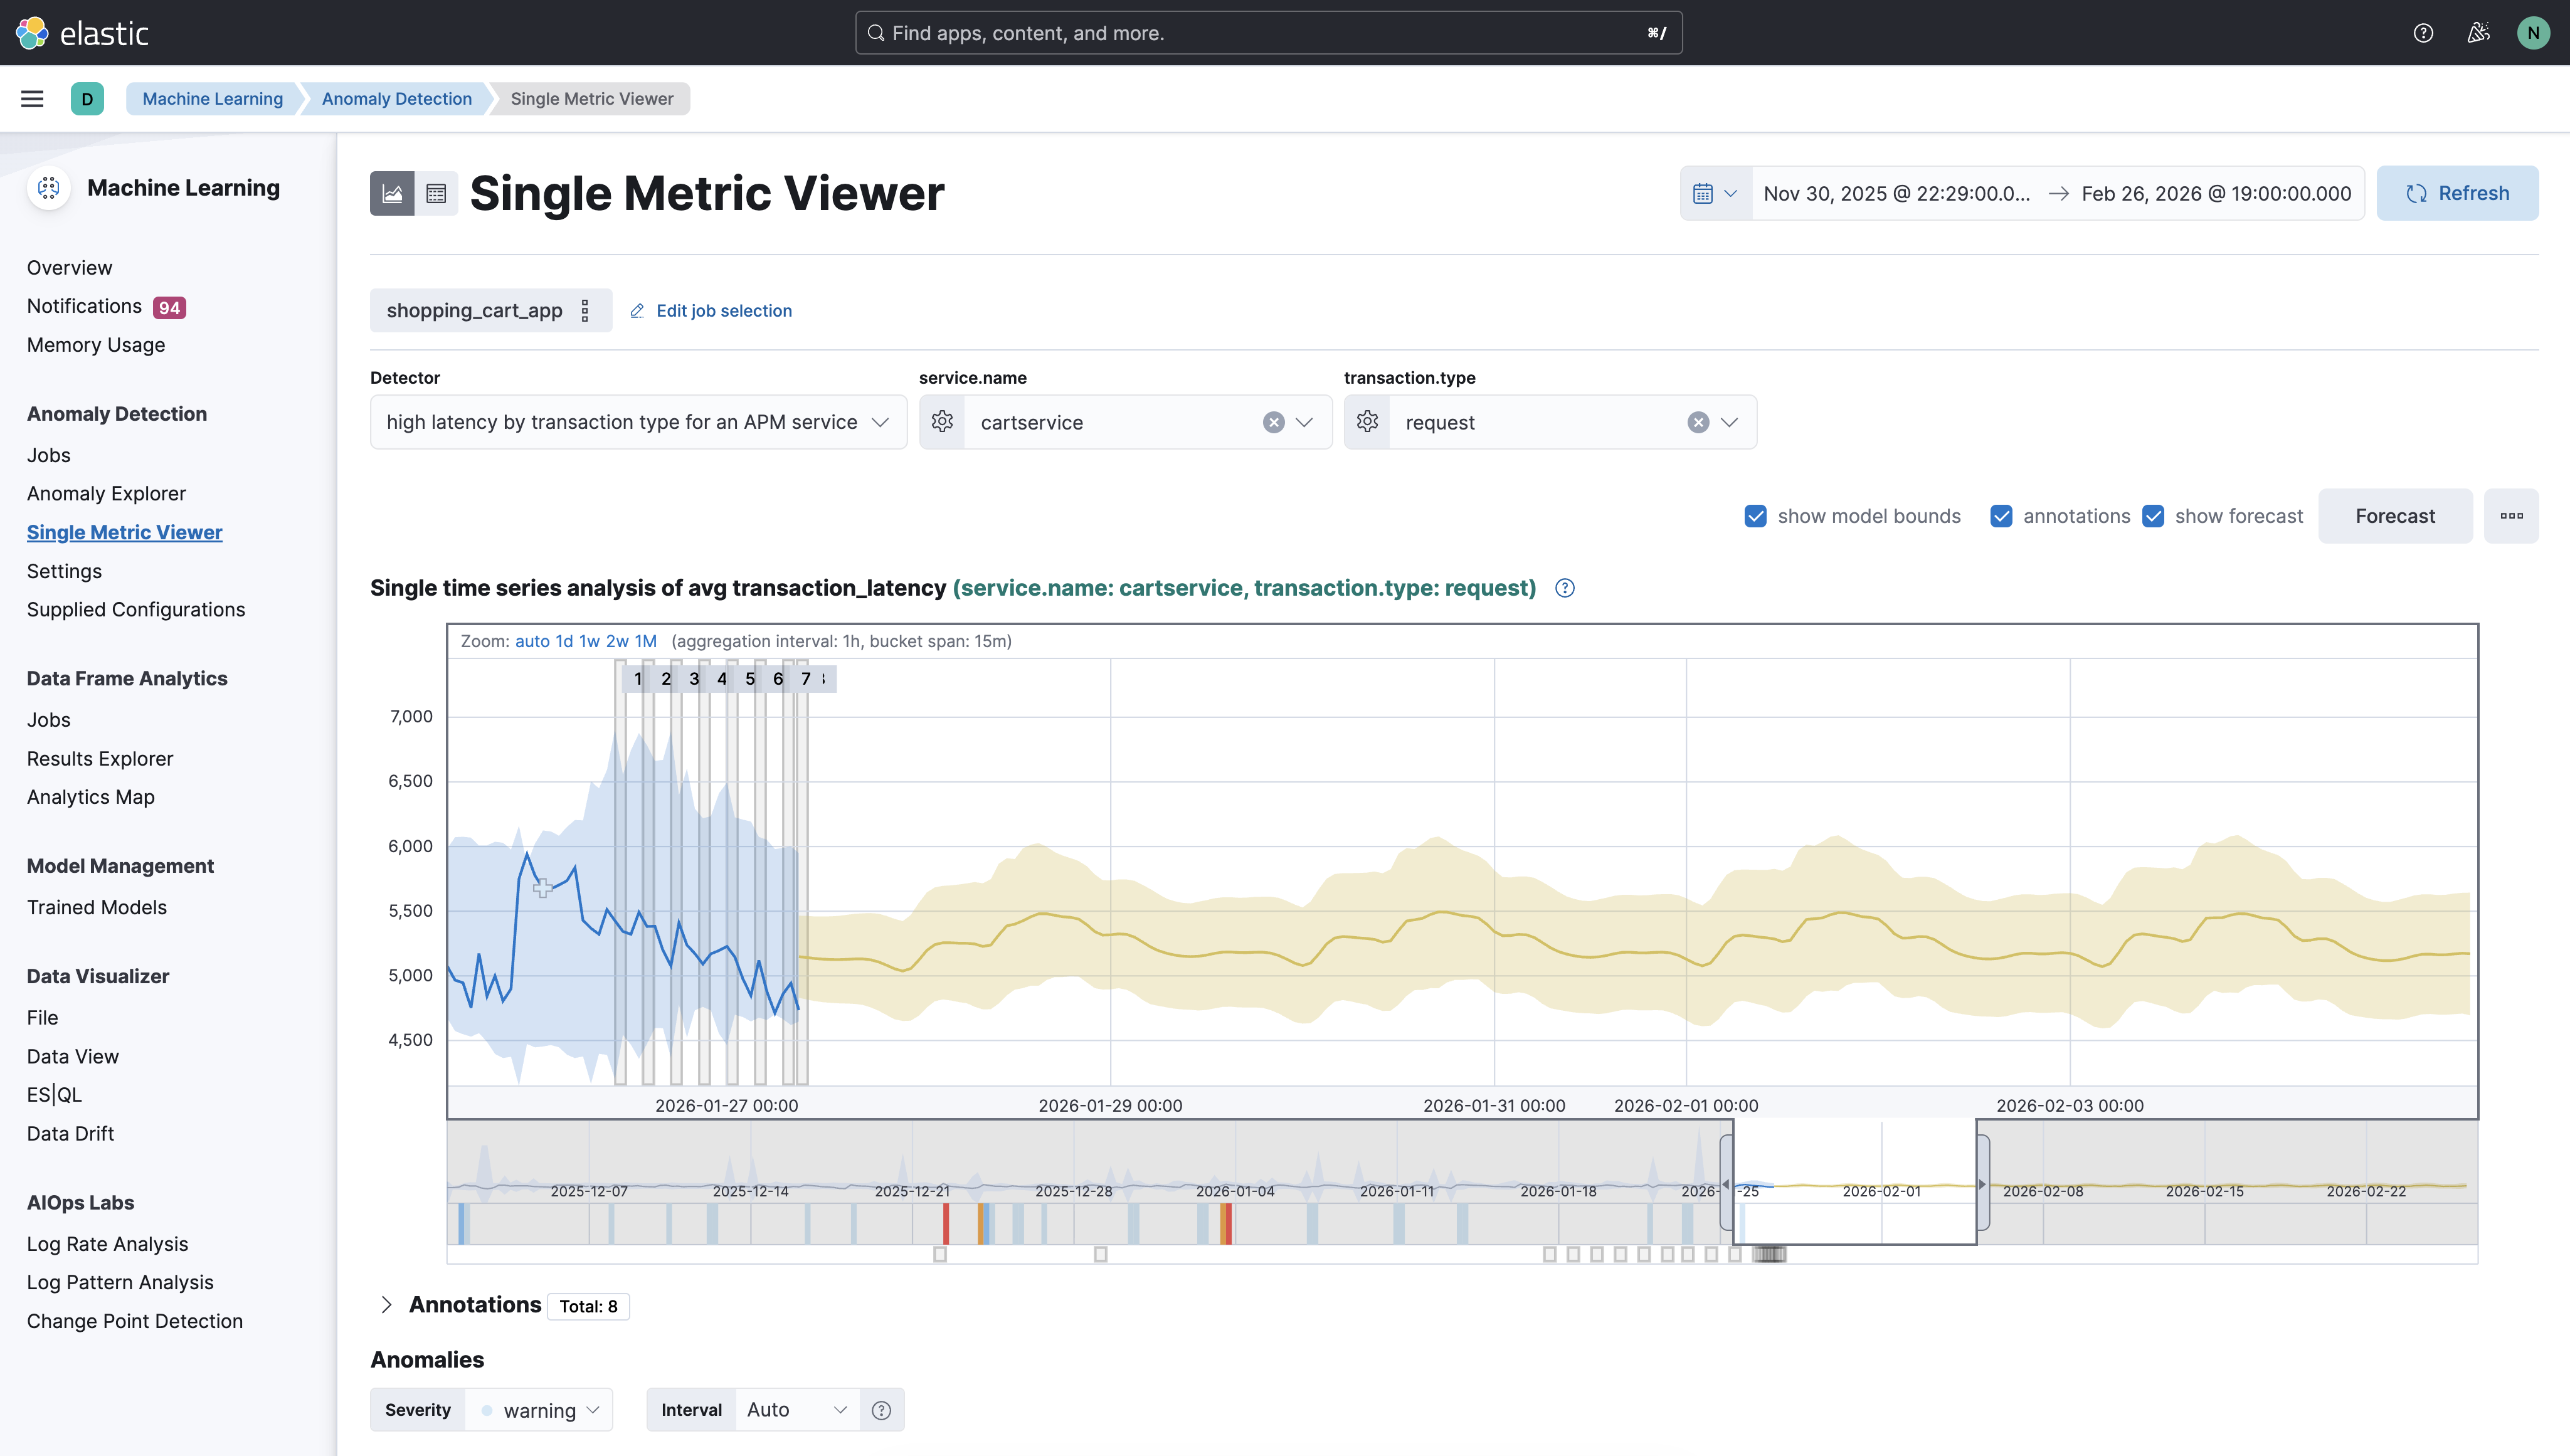Click the Refresh button
Image resolution: width=2570 pixels, height=1456 pixels.
(2457, 193)
